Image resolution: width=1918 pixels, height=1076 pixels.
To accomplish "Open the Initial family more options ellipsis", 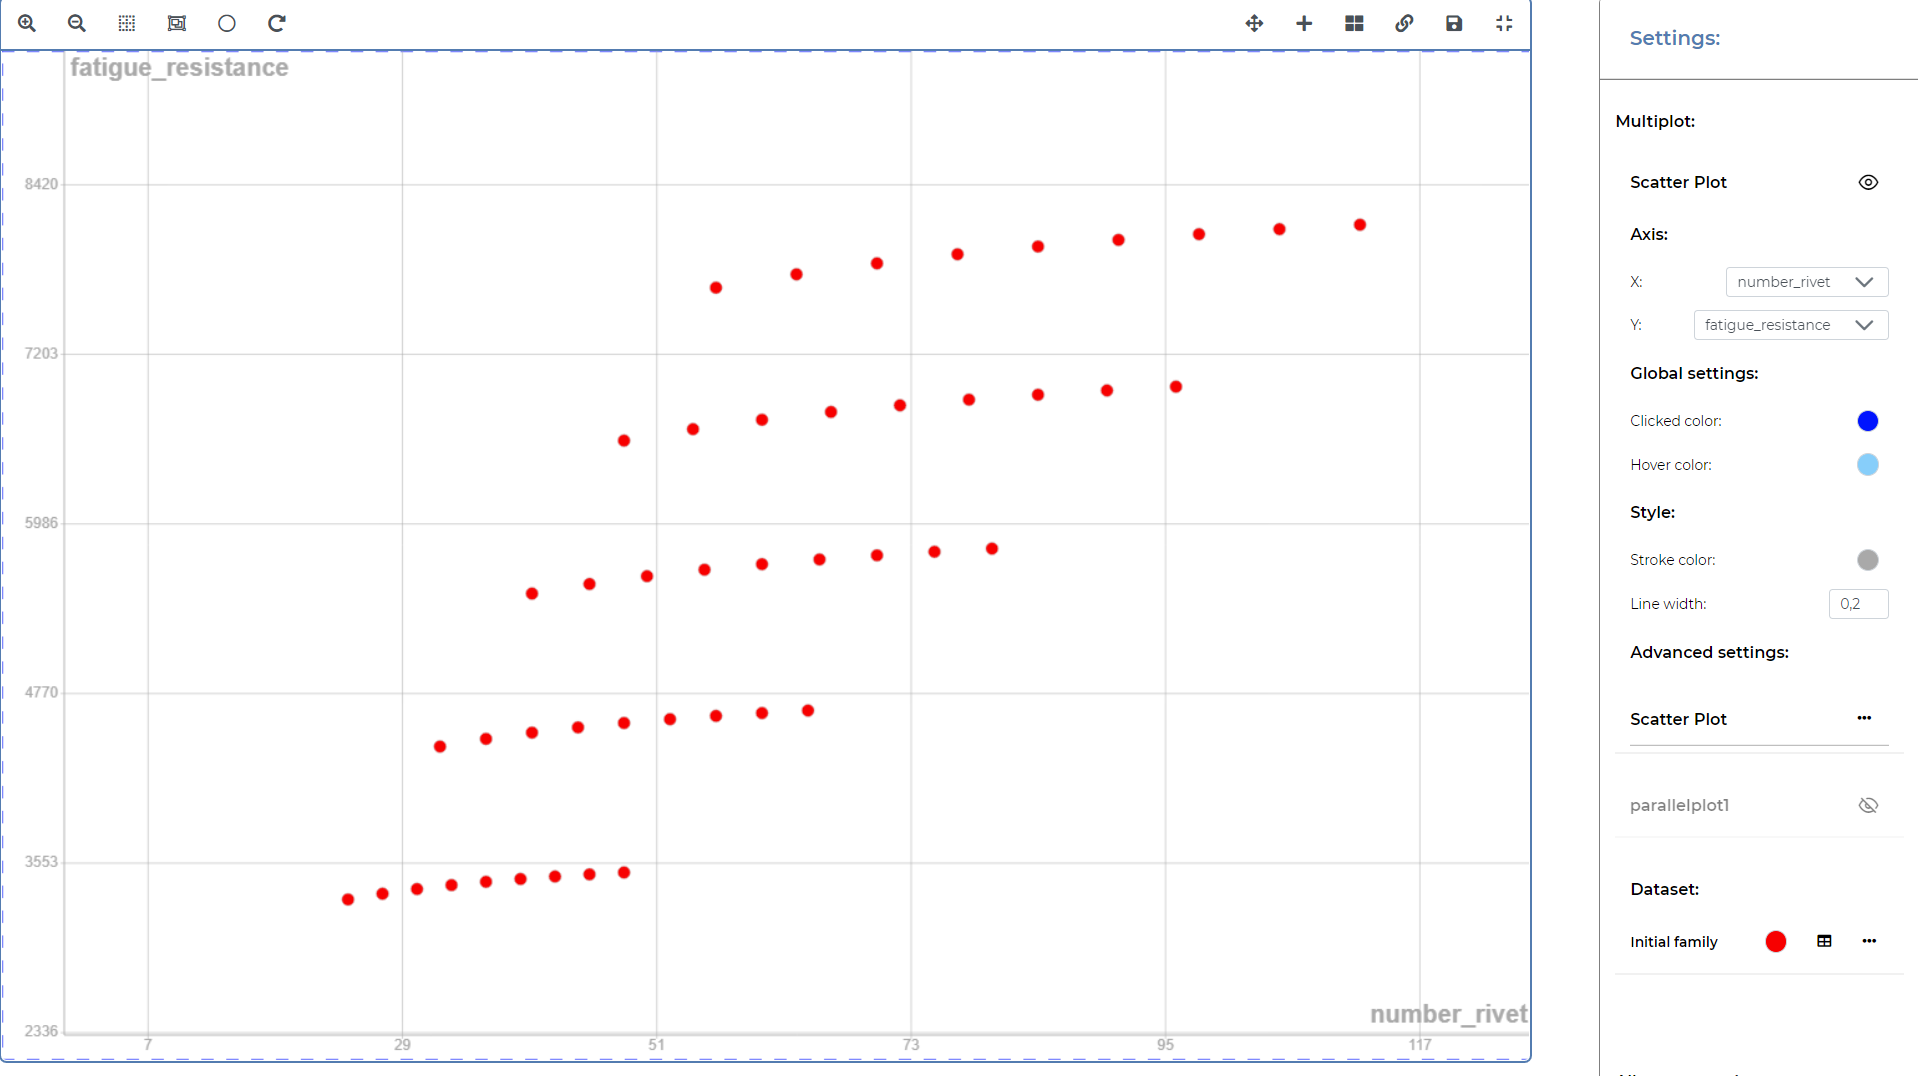I will (x=1869, y=941).
